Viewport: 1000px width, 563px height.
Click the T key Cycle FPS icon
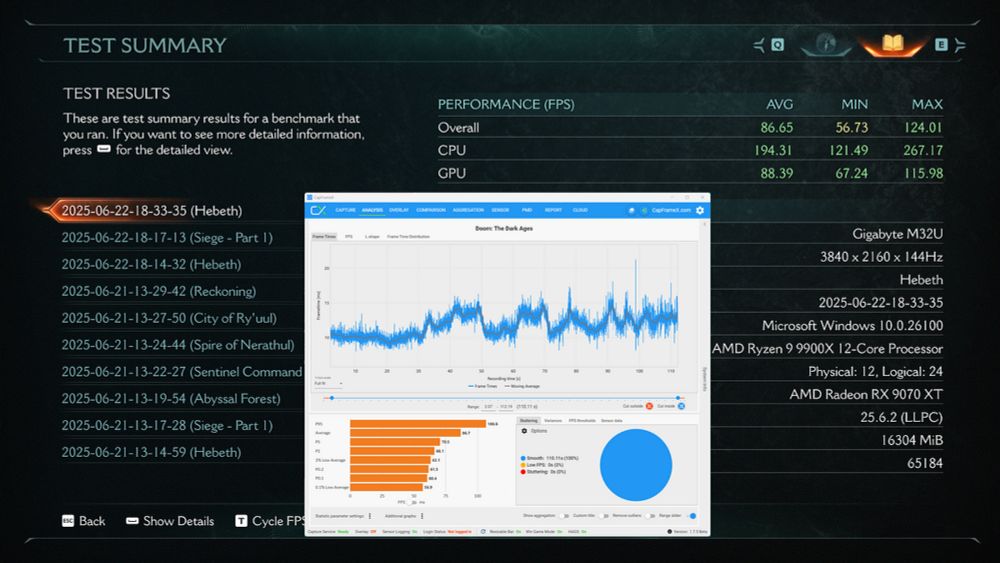[241, 521]
